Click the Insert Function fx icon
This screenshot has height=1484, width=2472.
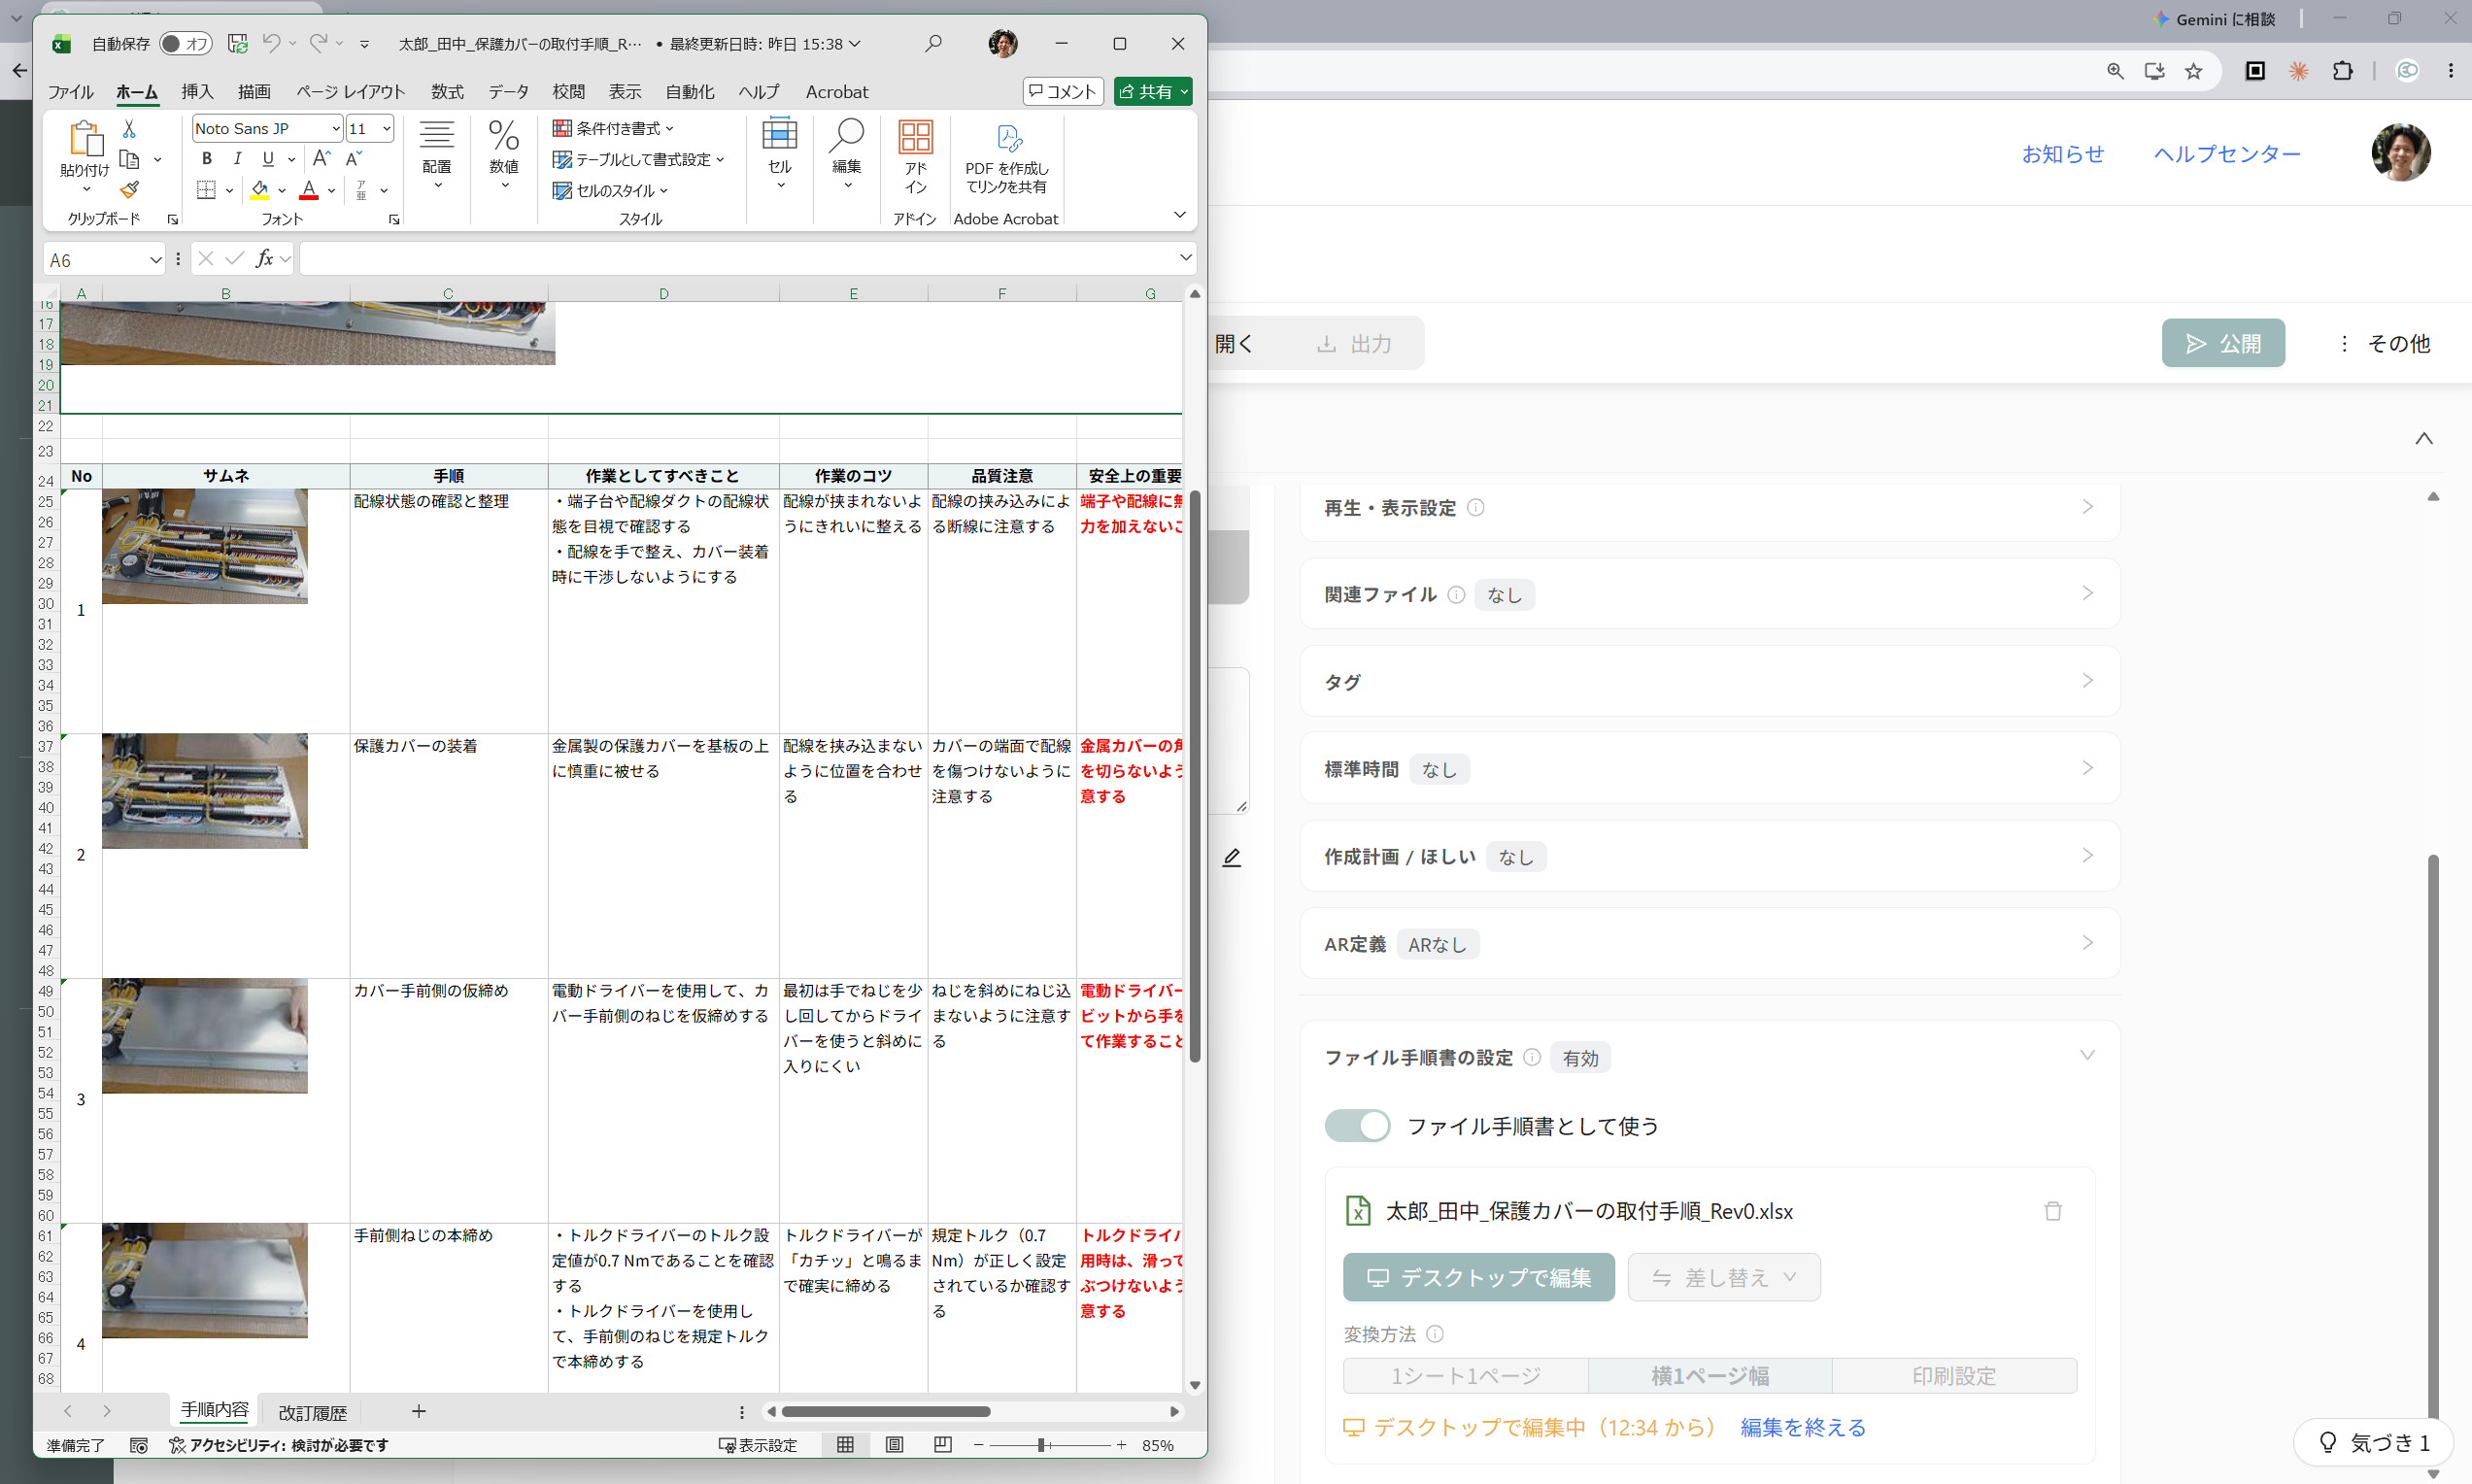pyautogui.click(x=264, y=259)
